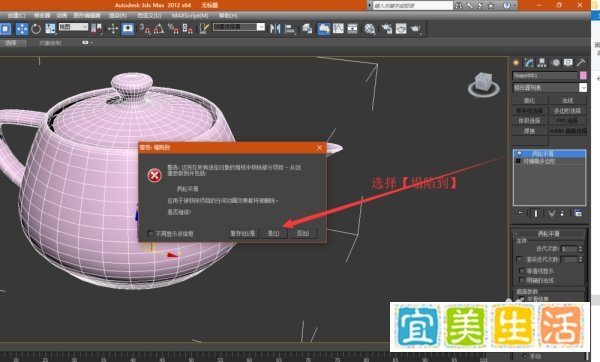Select the Select Object tool
600x362 pixels.
point(5,29)
